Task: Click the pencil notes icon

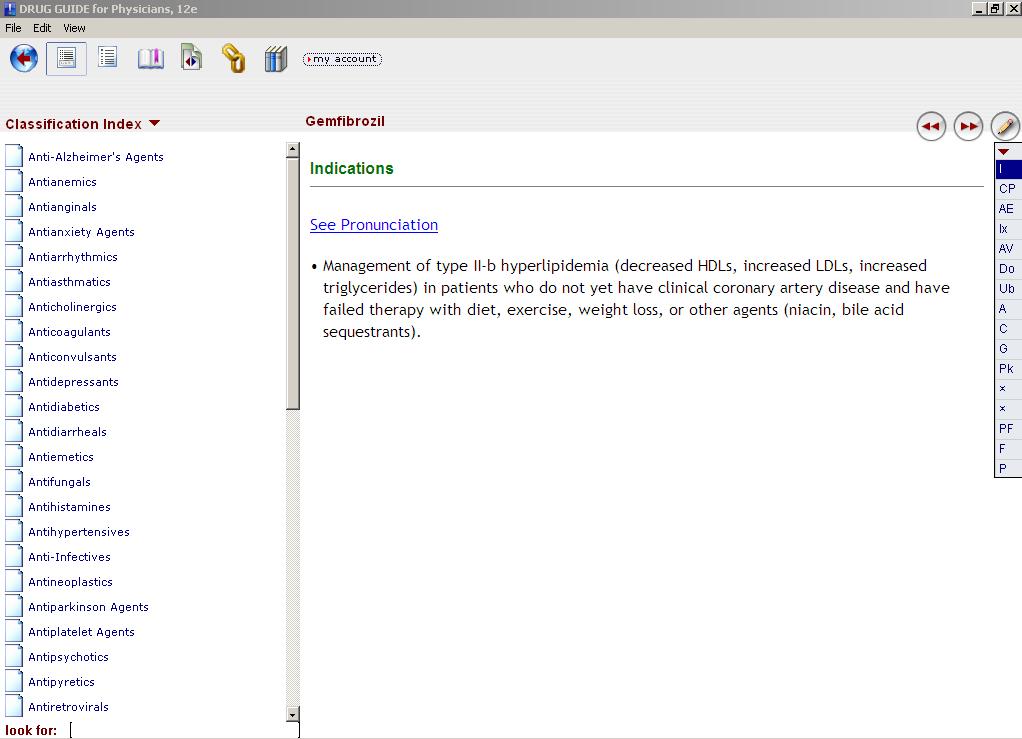Action: pos(1005,126)
